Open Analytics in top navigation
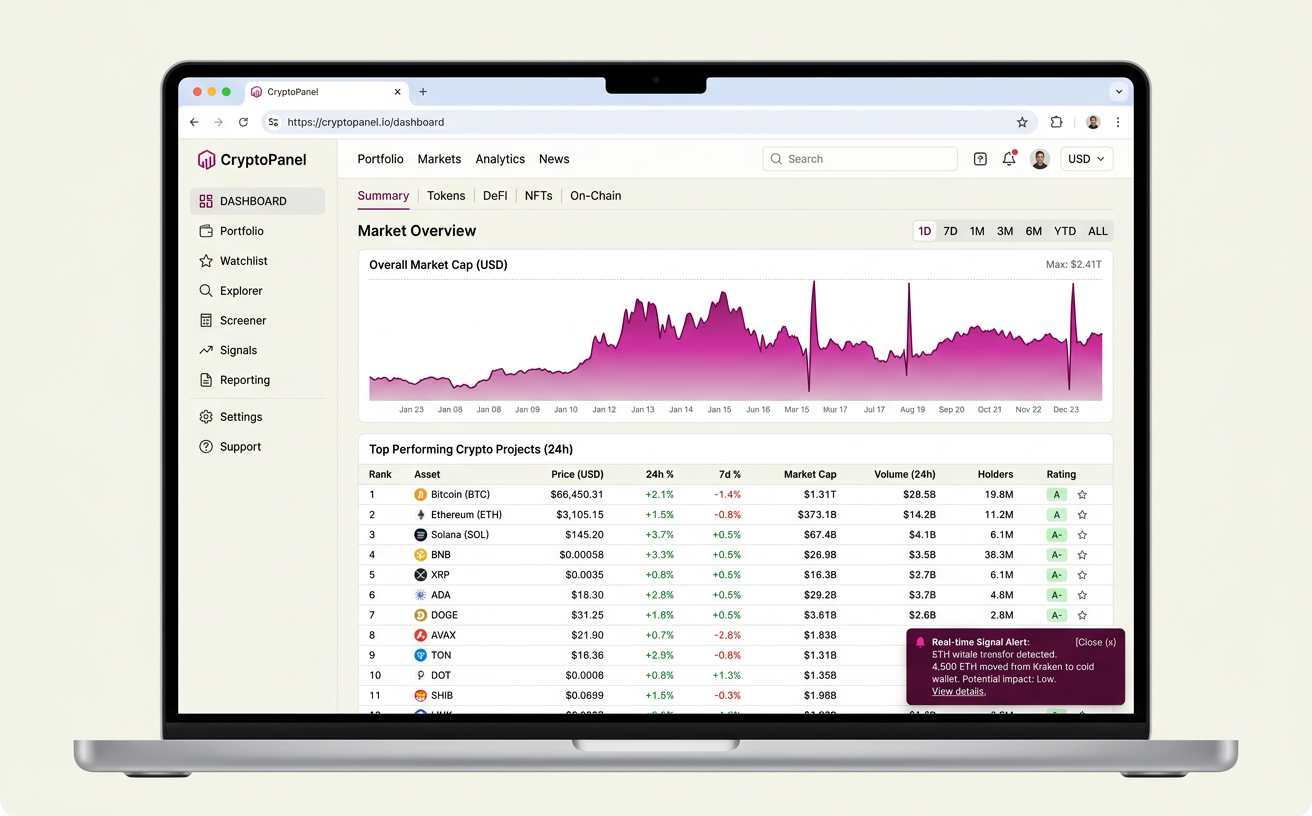 (500, 159)
